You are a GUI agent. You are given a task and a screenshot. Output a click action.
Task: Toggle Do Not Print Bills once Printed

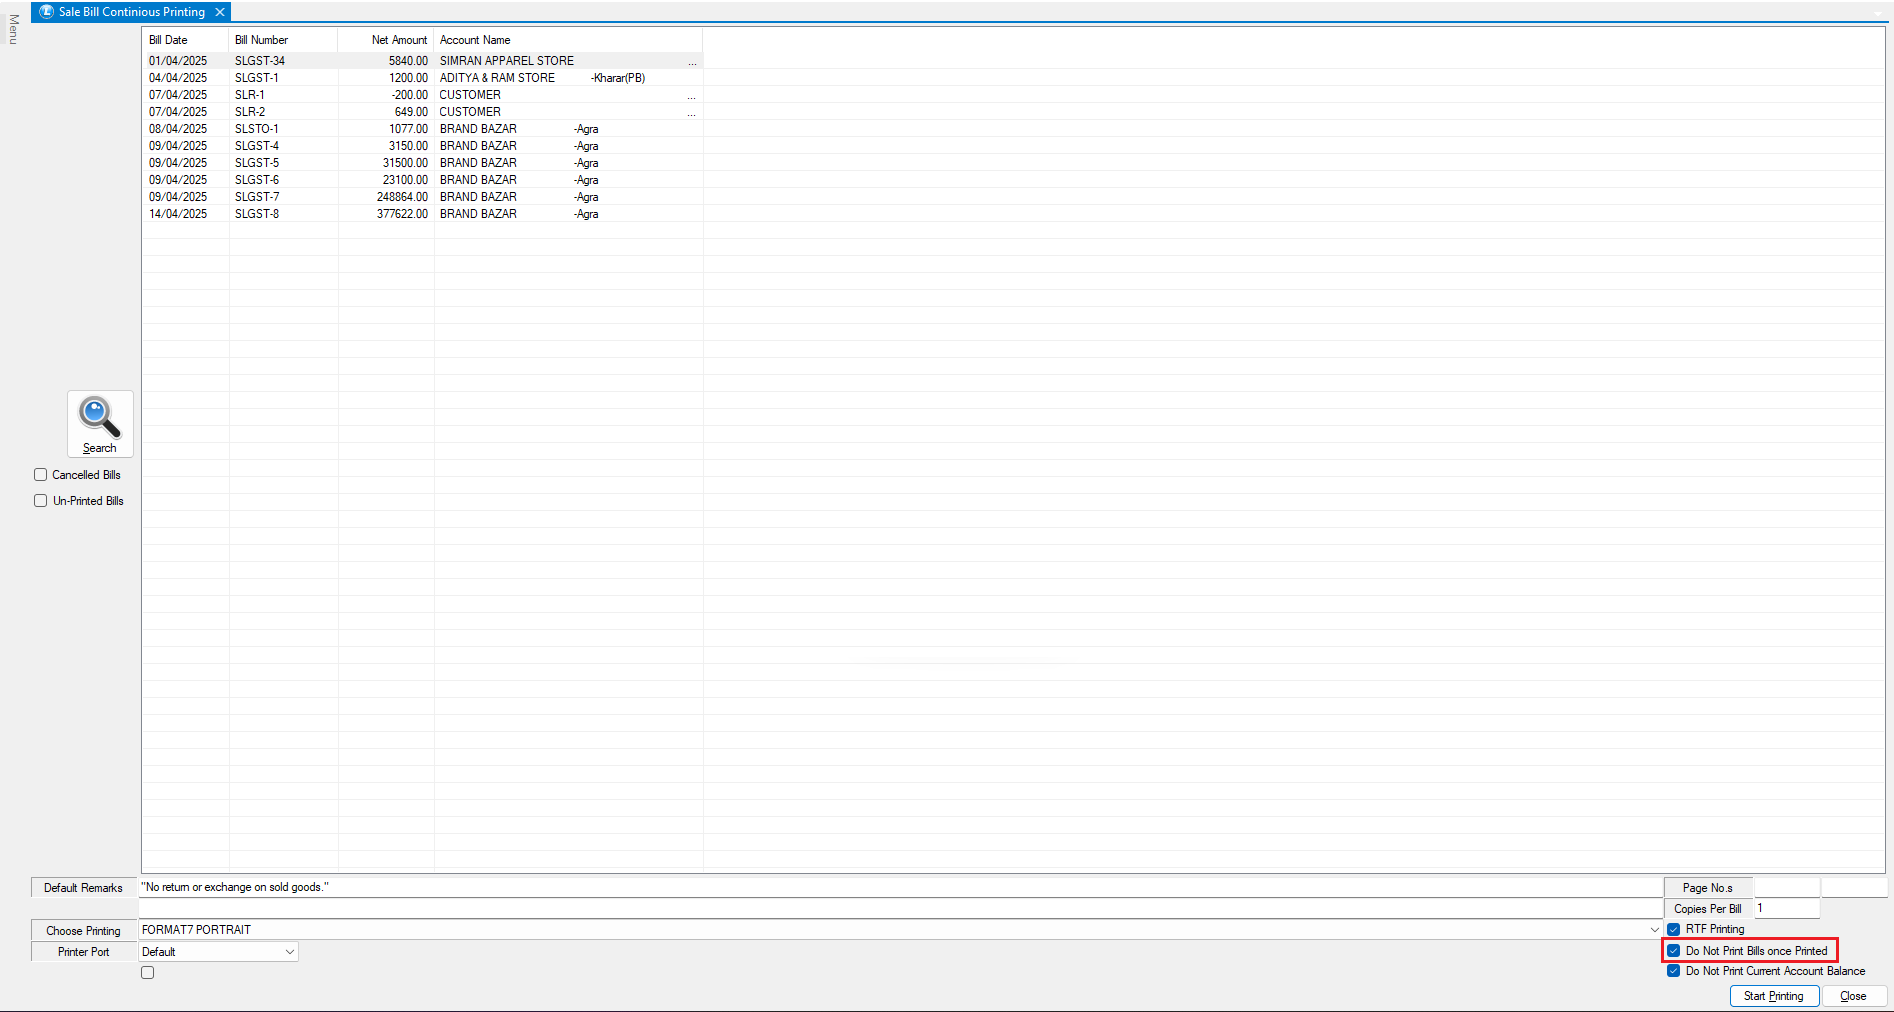point(1673,951)
